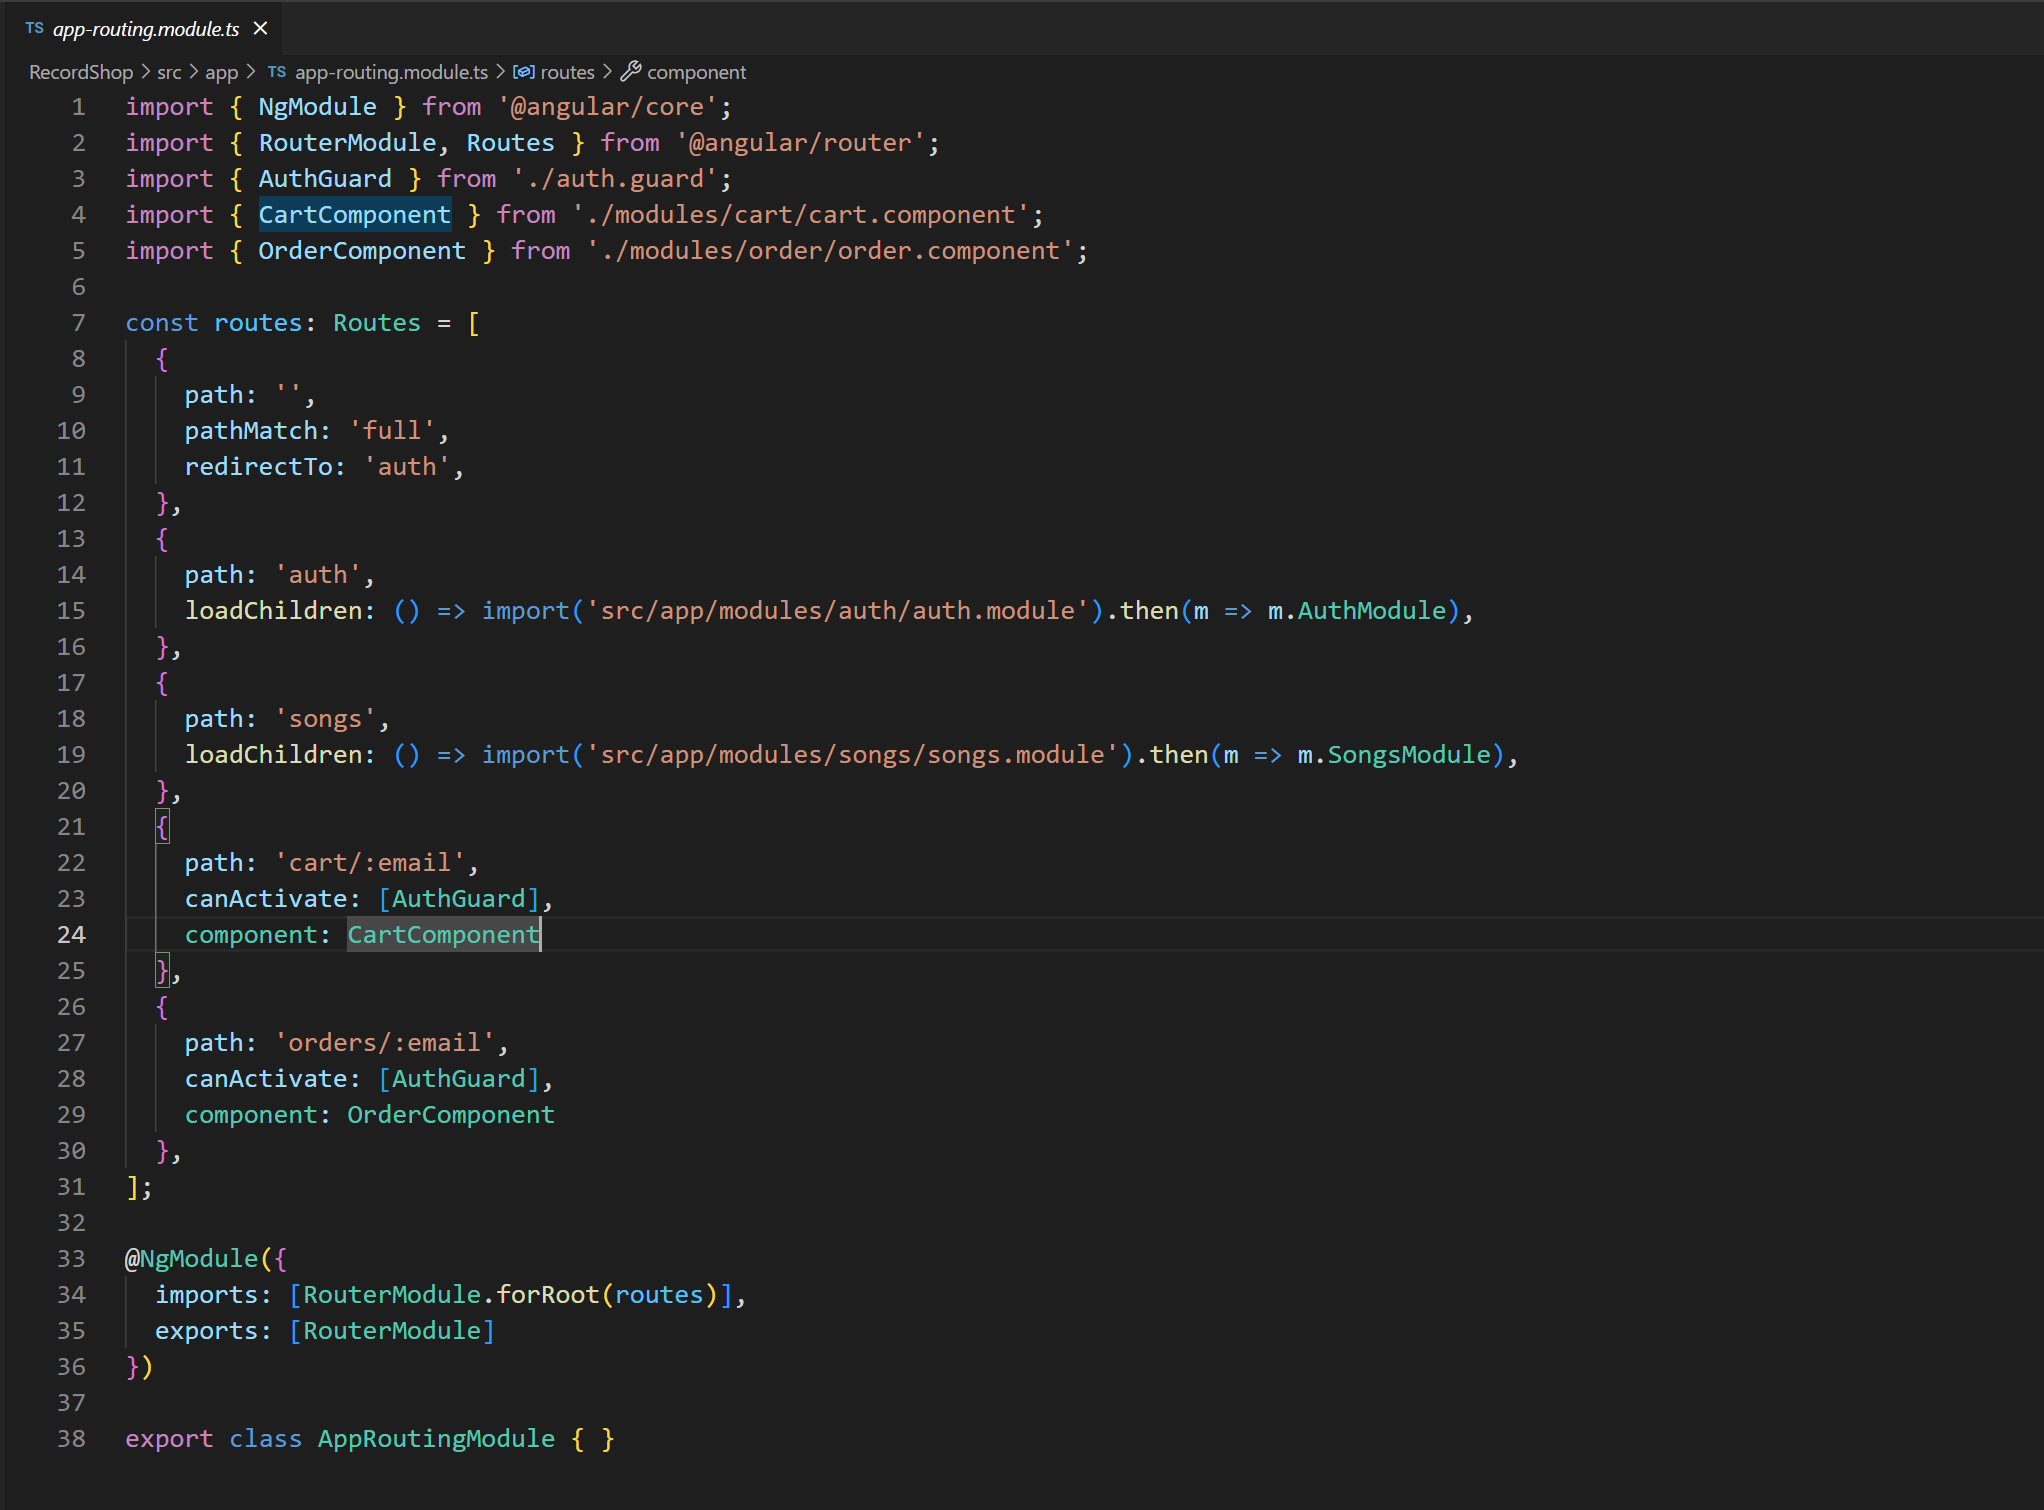The height and width of the screenshot is (1510, 2044).
Task: Click the TS icon on the editor tab
Action: [35, 28]
